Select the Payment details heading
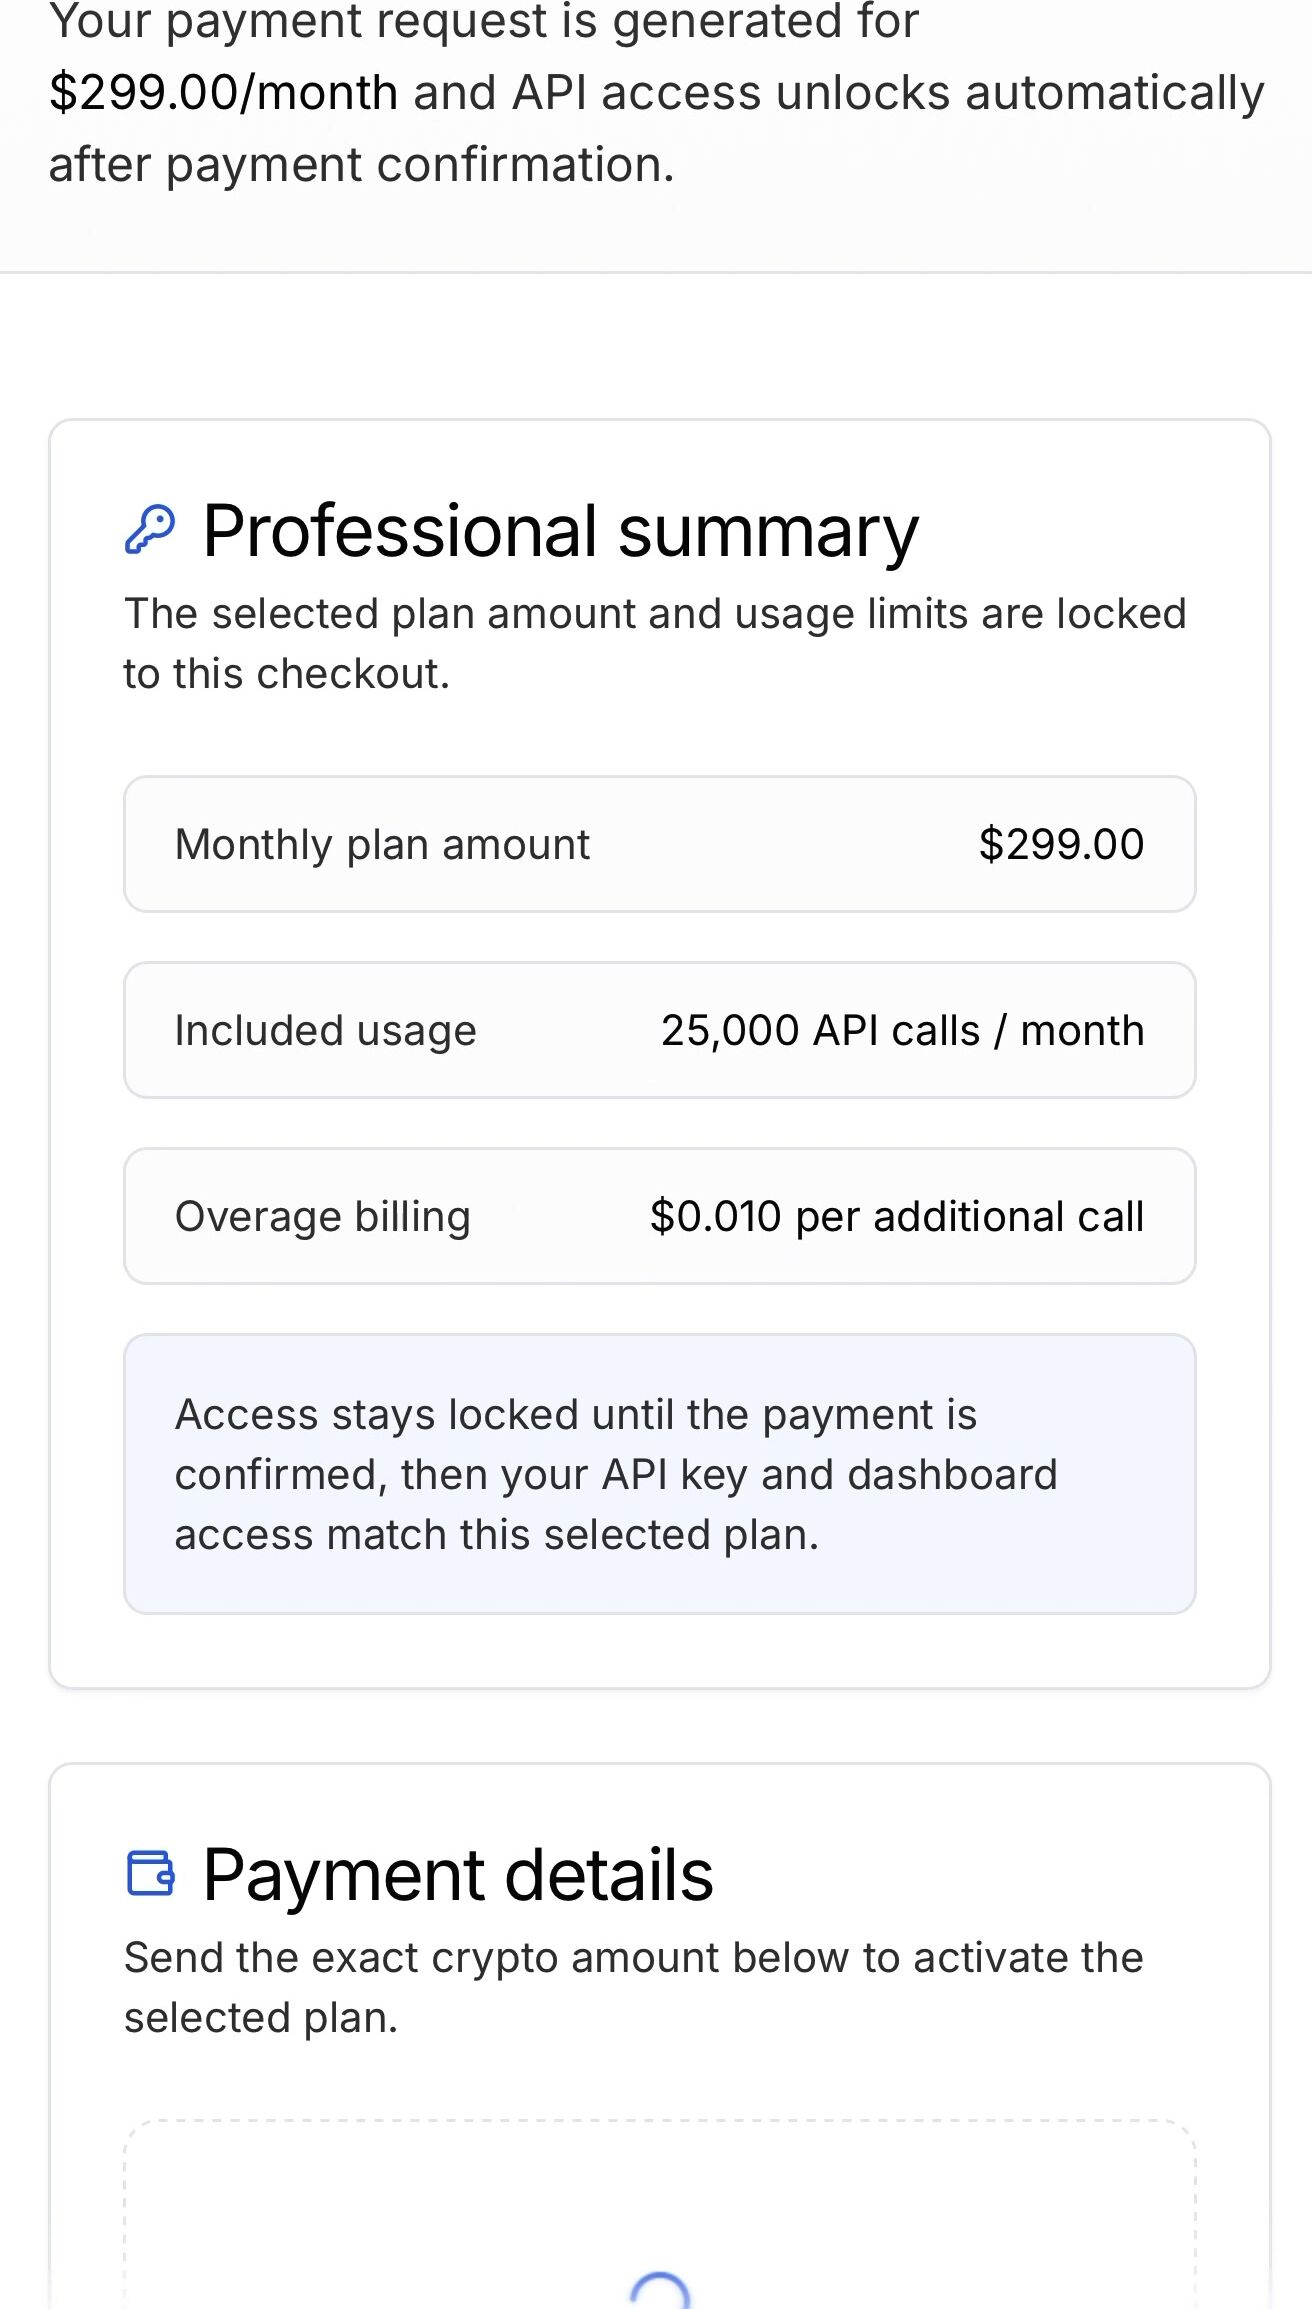Viewport: 1312px width, 2309px height. click(x=458, y=1874)
